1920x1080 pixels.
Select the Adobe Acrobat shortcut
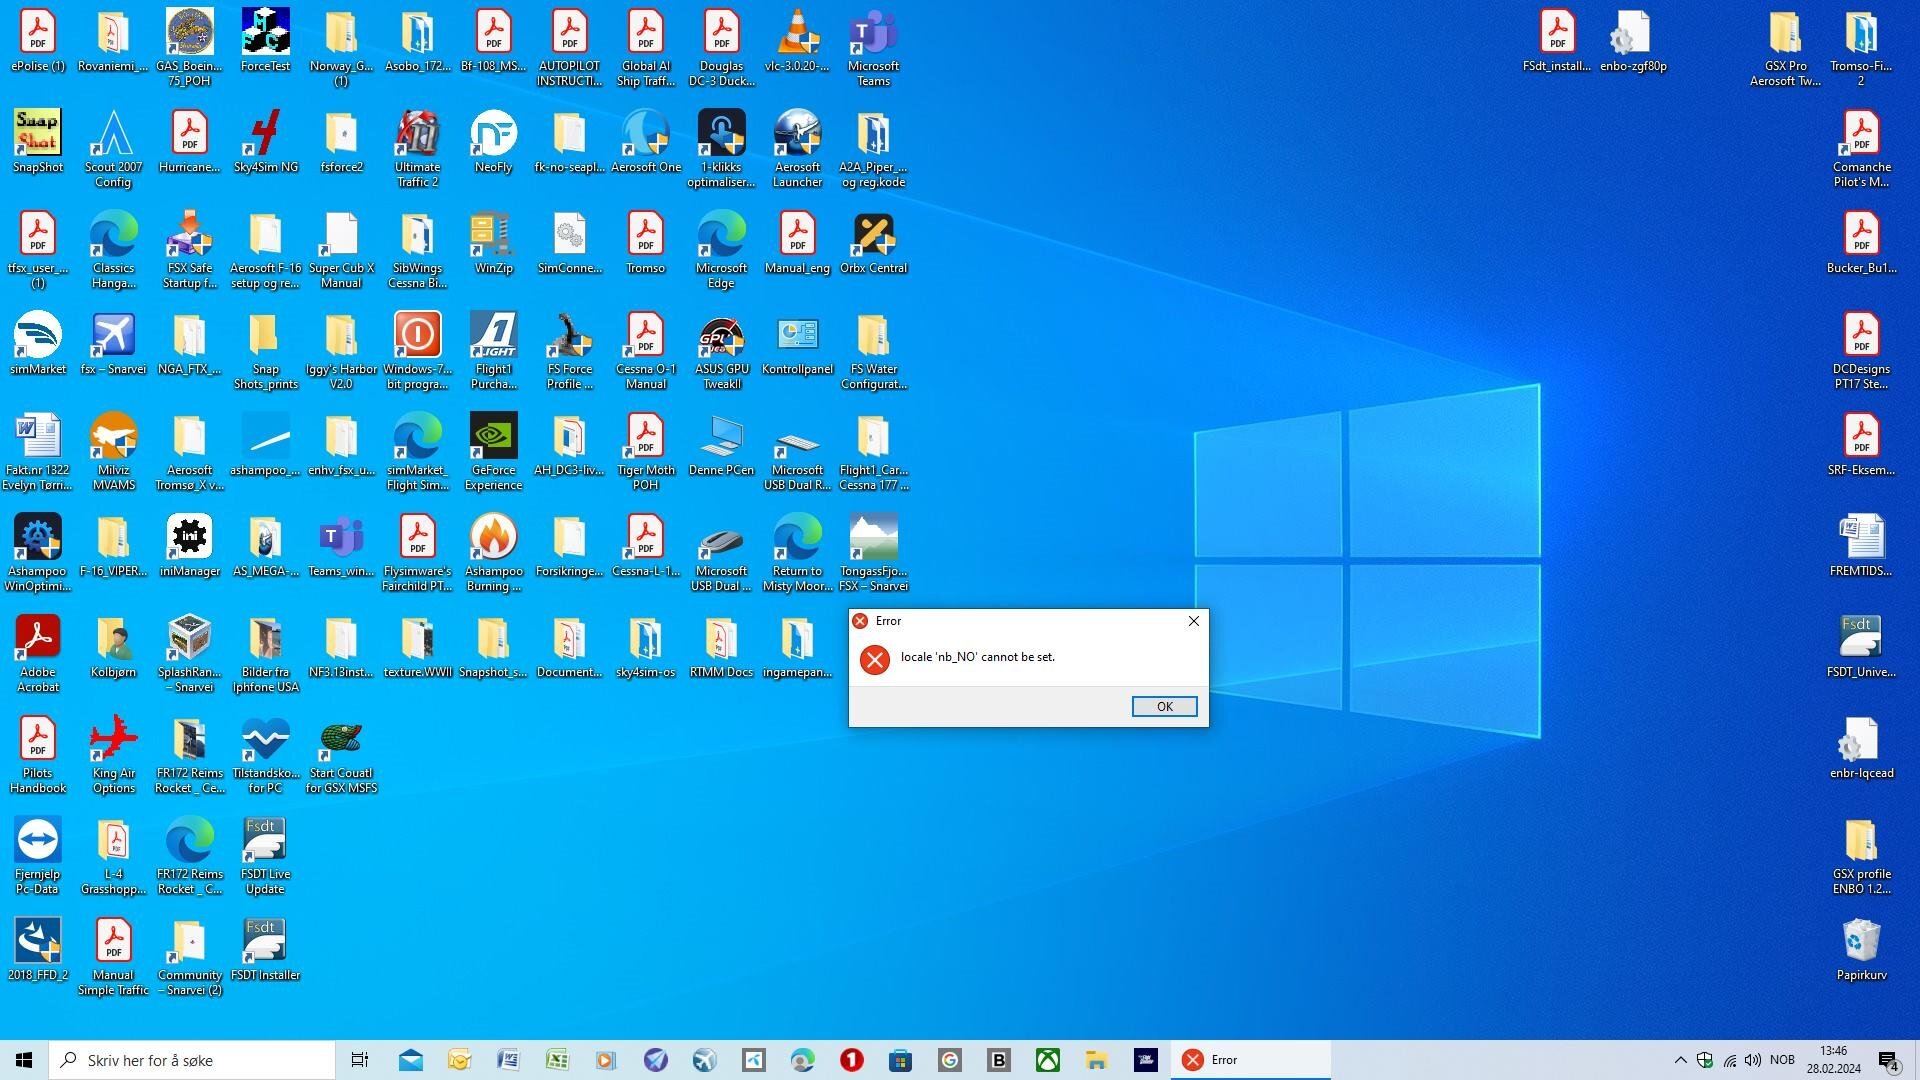(37, 654)
